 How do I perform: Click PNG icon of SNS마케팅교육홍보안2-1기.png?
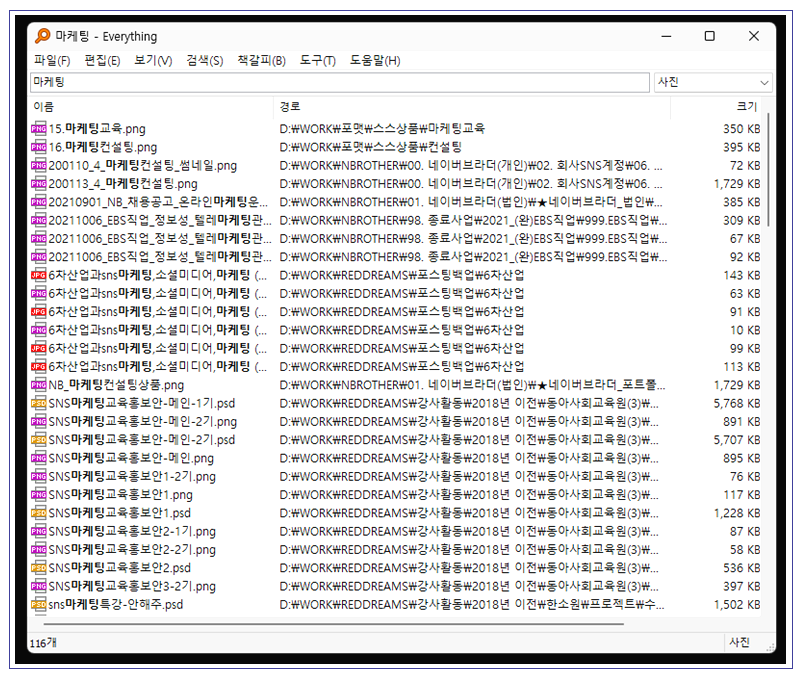38,531
